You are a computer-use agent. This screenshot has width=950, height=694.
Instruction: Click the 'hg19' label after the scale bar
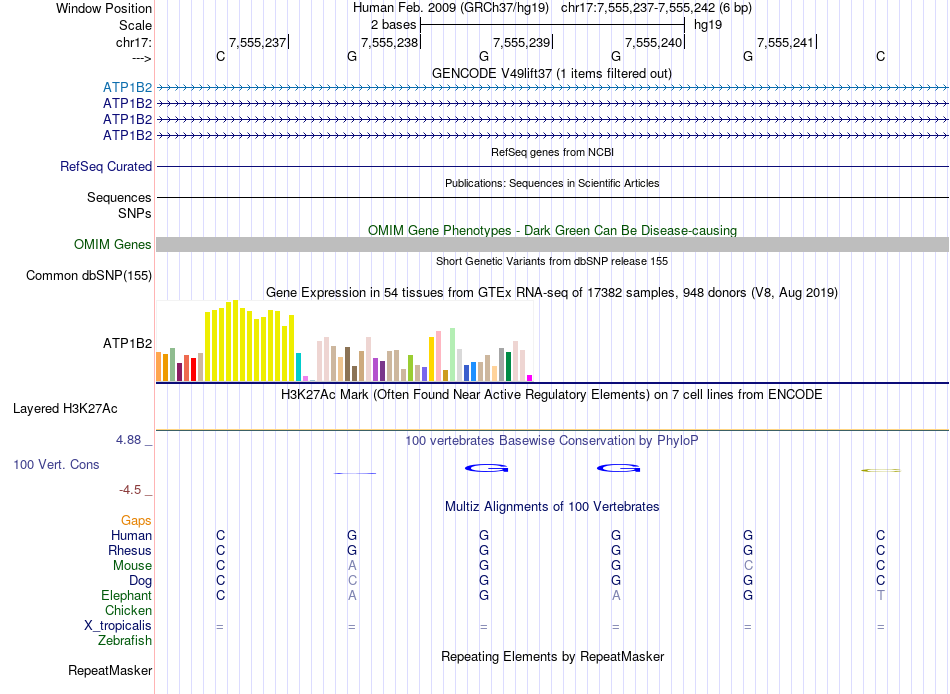[708, 25]
